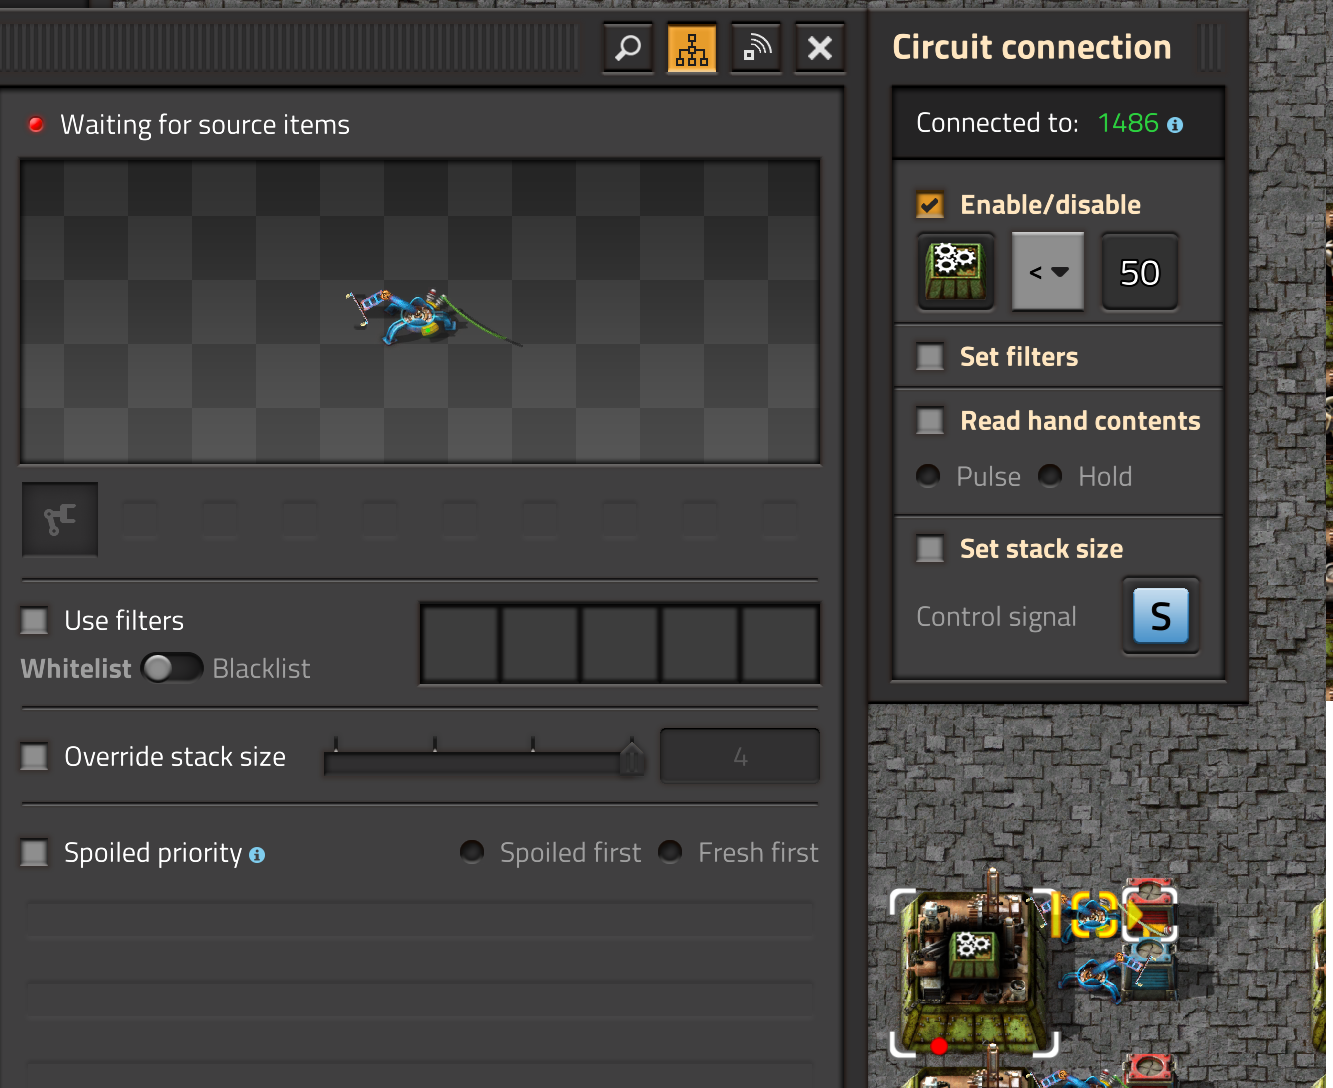Open info tooltip beside network 1486
Screen dimensions: 1333x1088
(x=1175, y=125)
